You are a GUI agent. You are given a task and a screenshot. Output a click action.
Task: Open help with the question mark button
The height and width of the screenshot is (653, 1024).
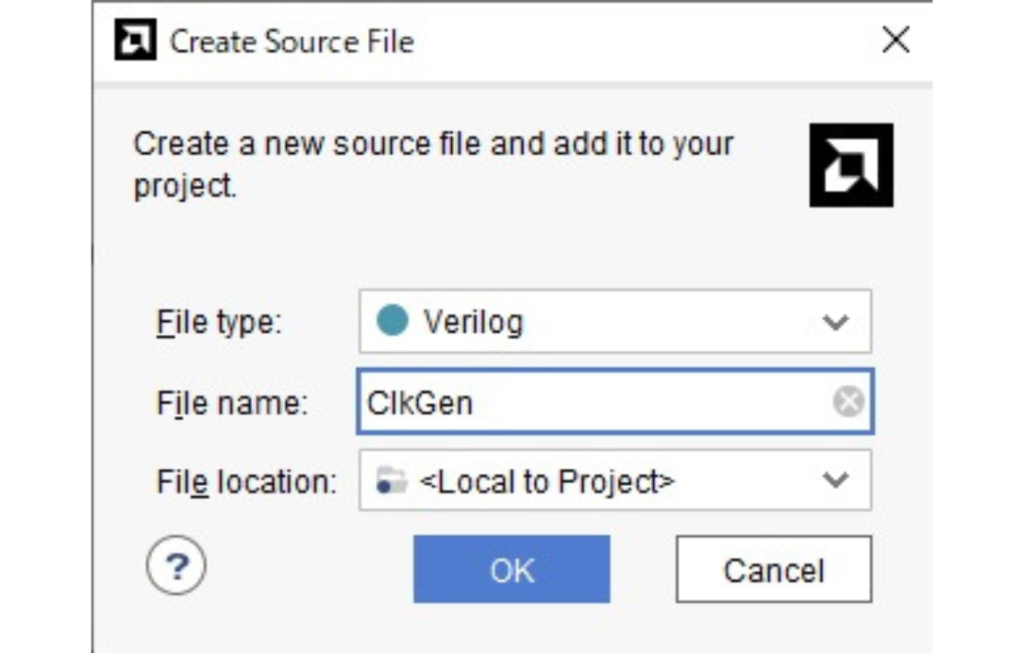coord(176,568)
